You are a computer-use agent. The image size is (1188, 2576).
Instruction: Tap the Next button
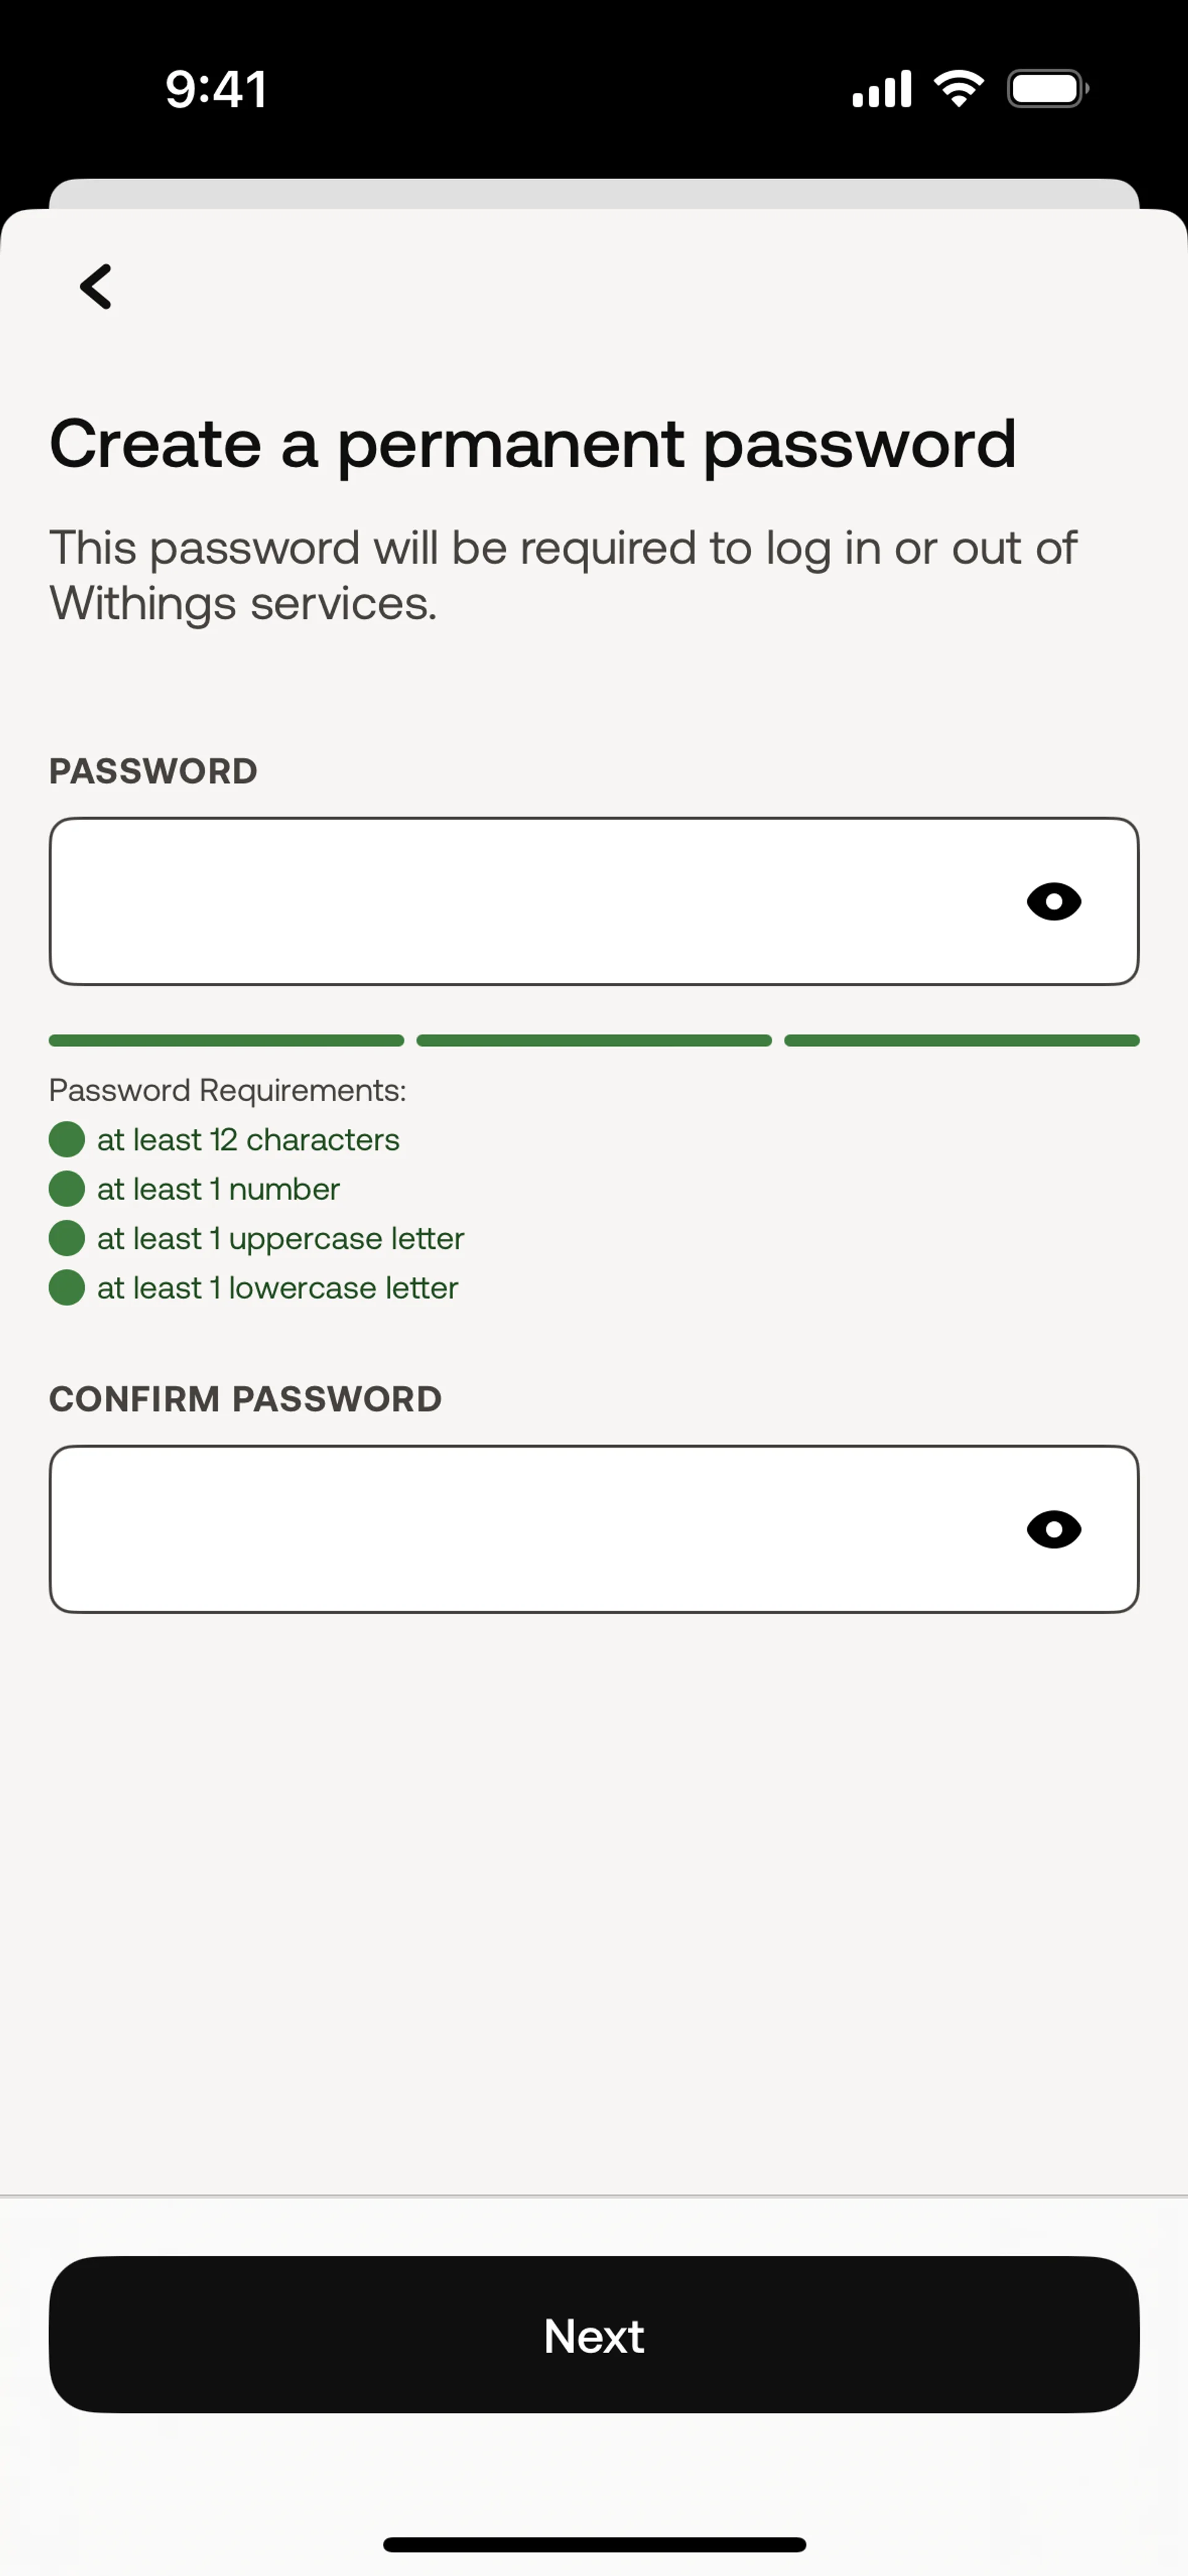coord(594,2335)
